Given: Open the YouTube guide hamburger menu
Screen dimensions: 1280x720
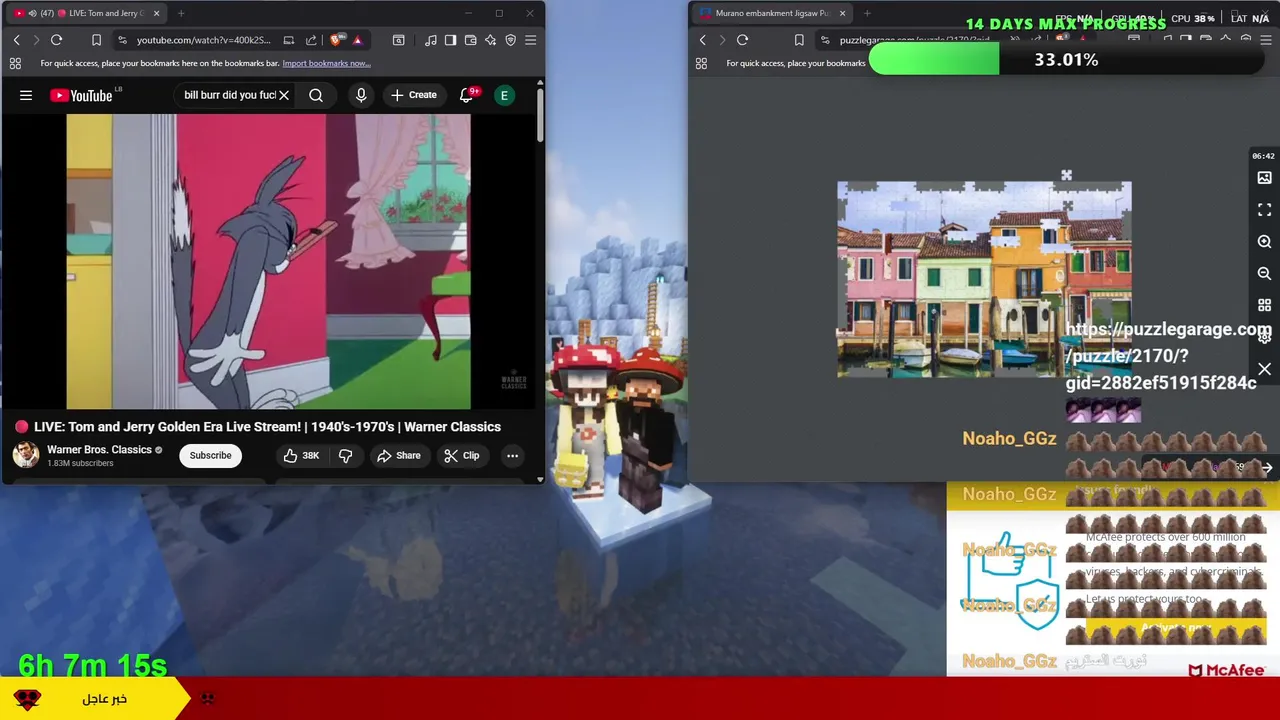Looking at the screenshot, I should pyautogui.click(x=26, y=95).
